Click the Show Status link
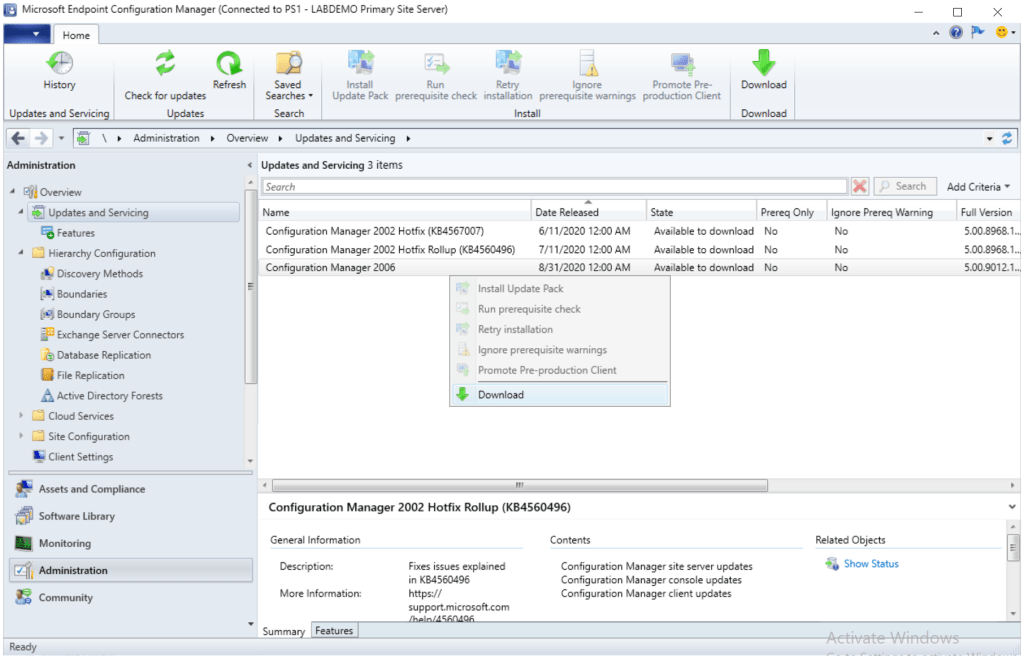Image resolution: width=1024 pixels, height=656 pixels. coord(871,564)
